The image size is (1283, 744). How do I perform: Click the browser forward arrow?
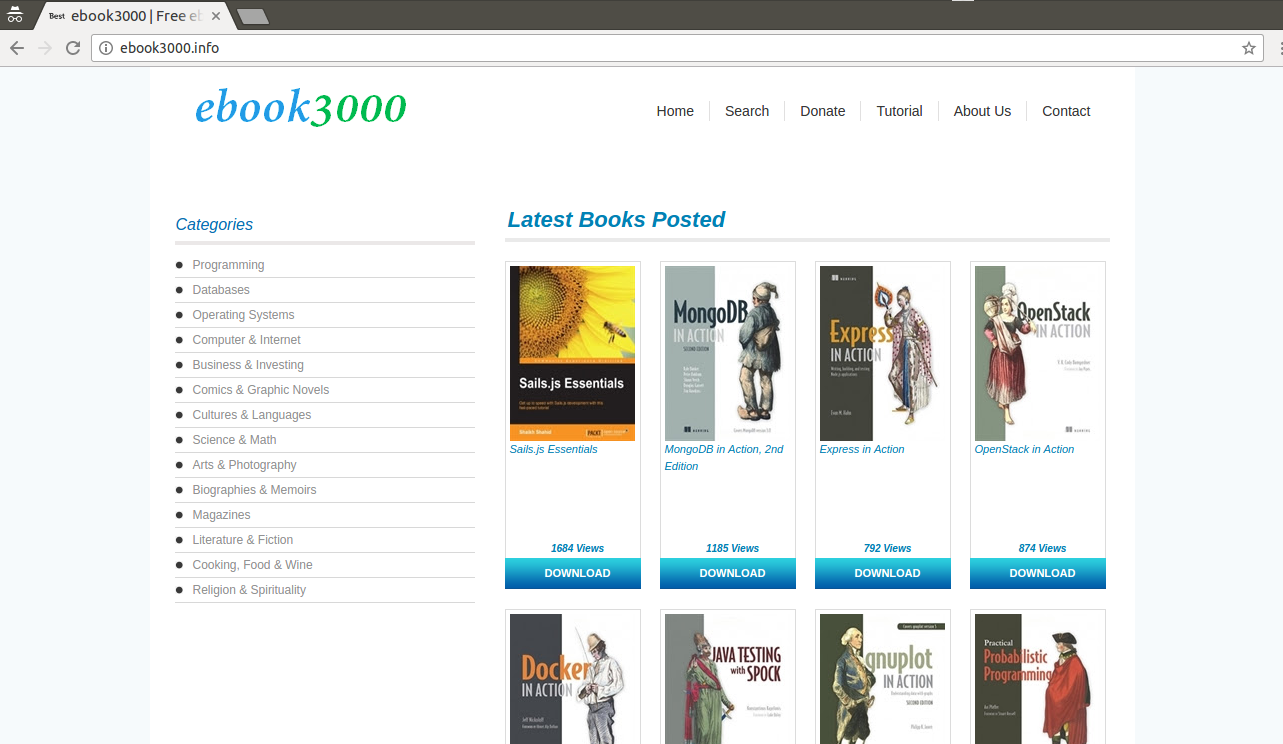(44, 48)
